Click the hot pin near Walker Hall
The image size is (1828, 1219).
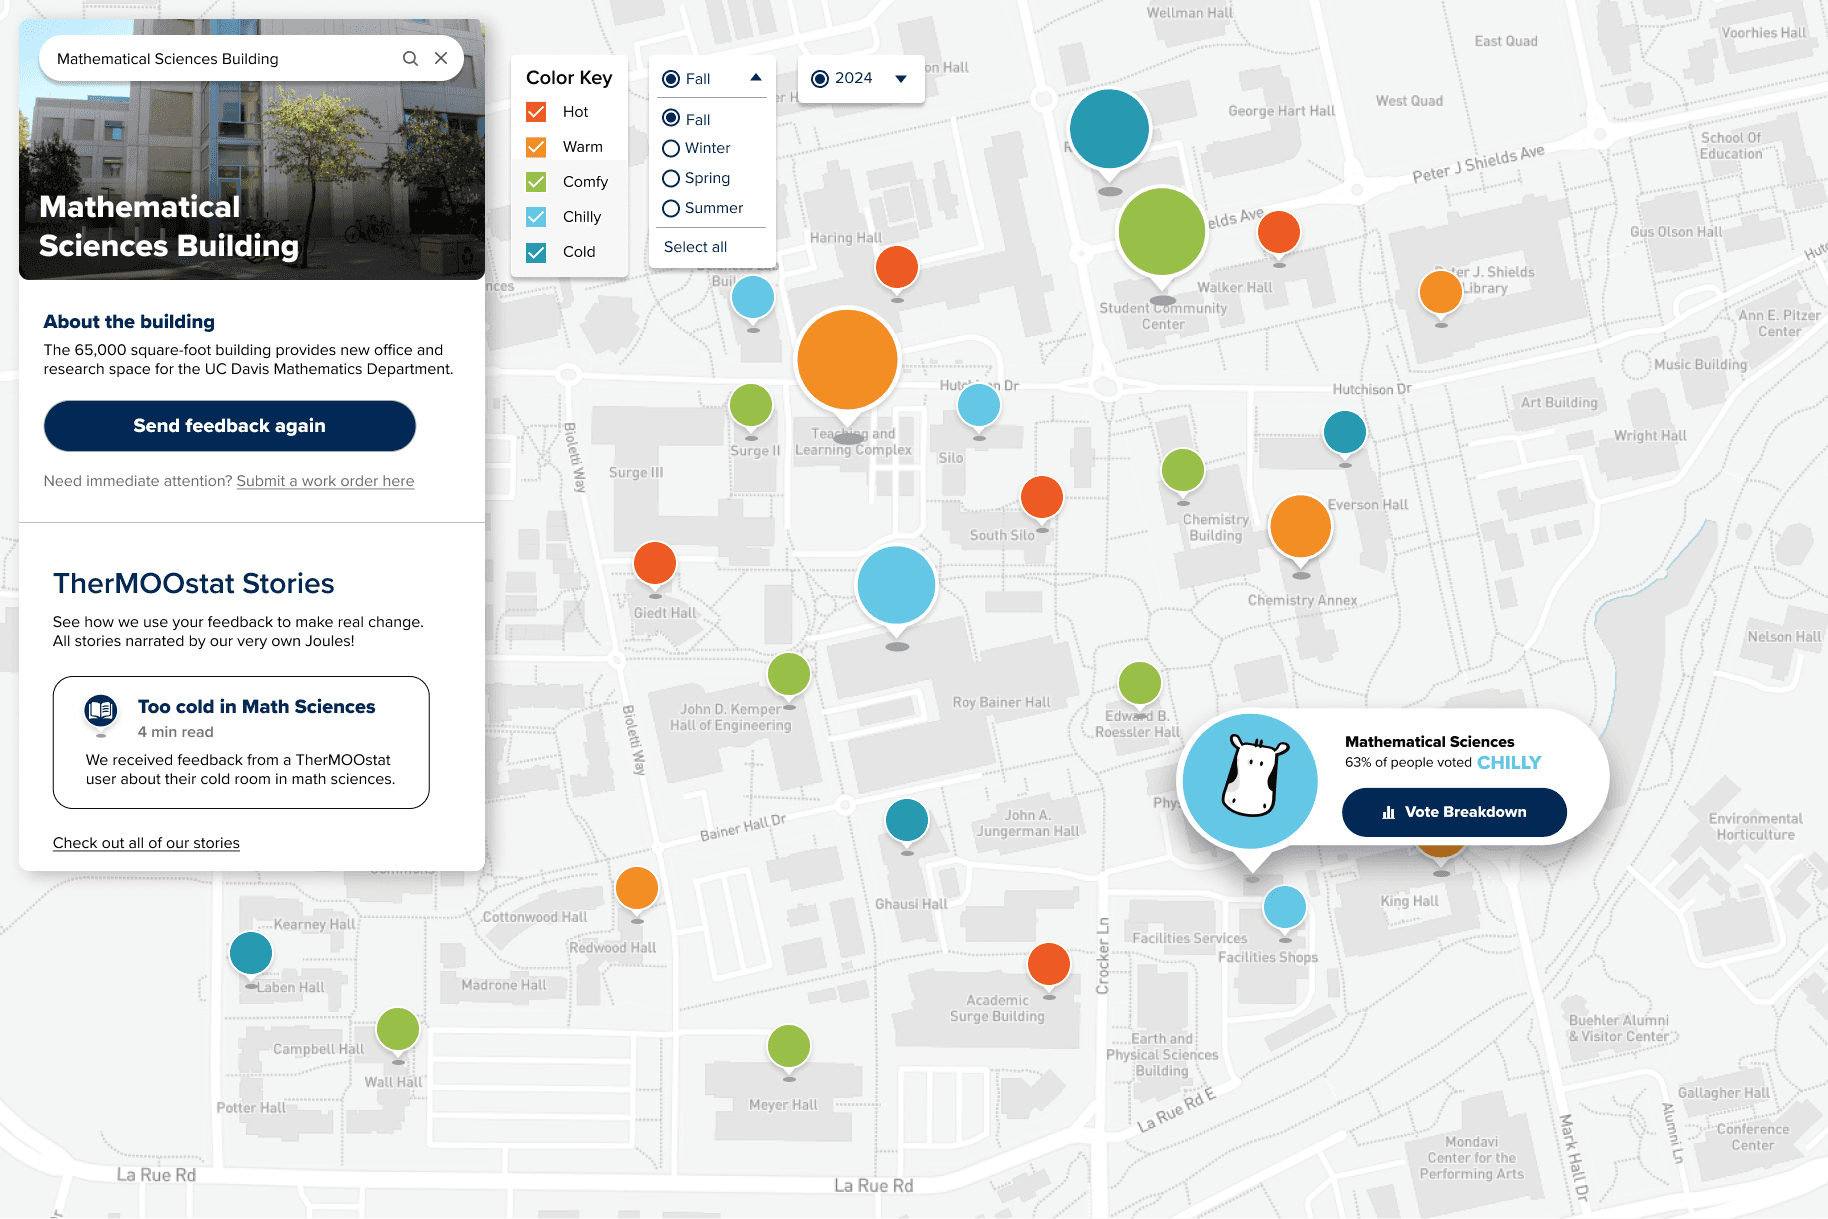1279,232
